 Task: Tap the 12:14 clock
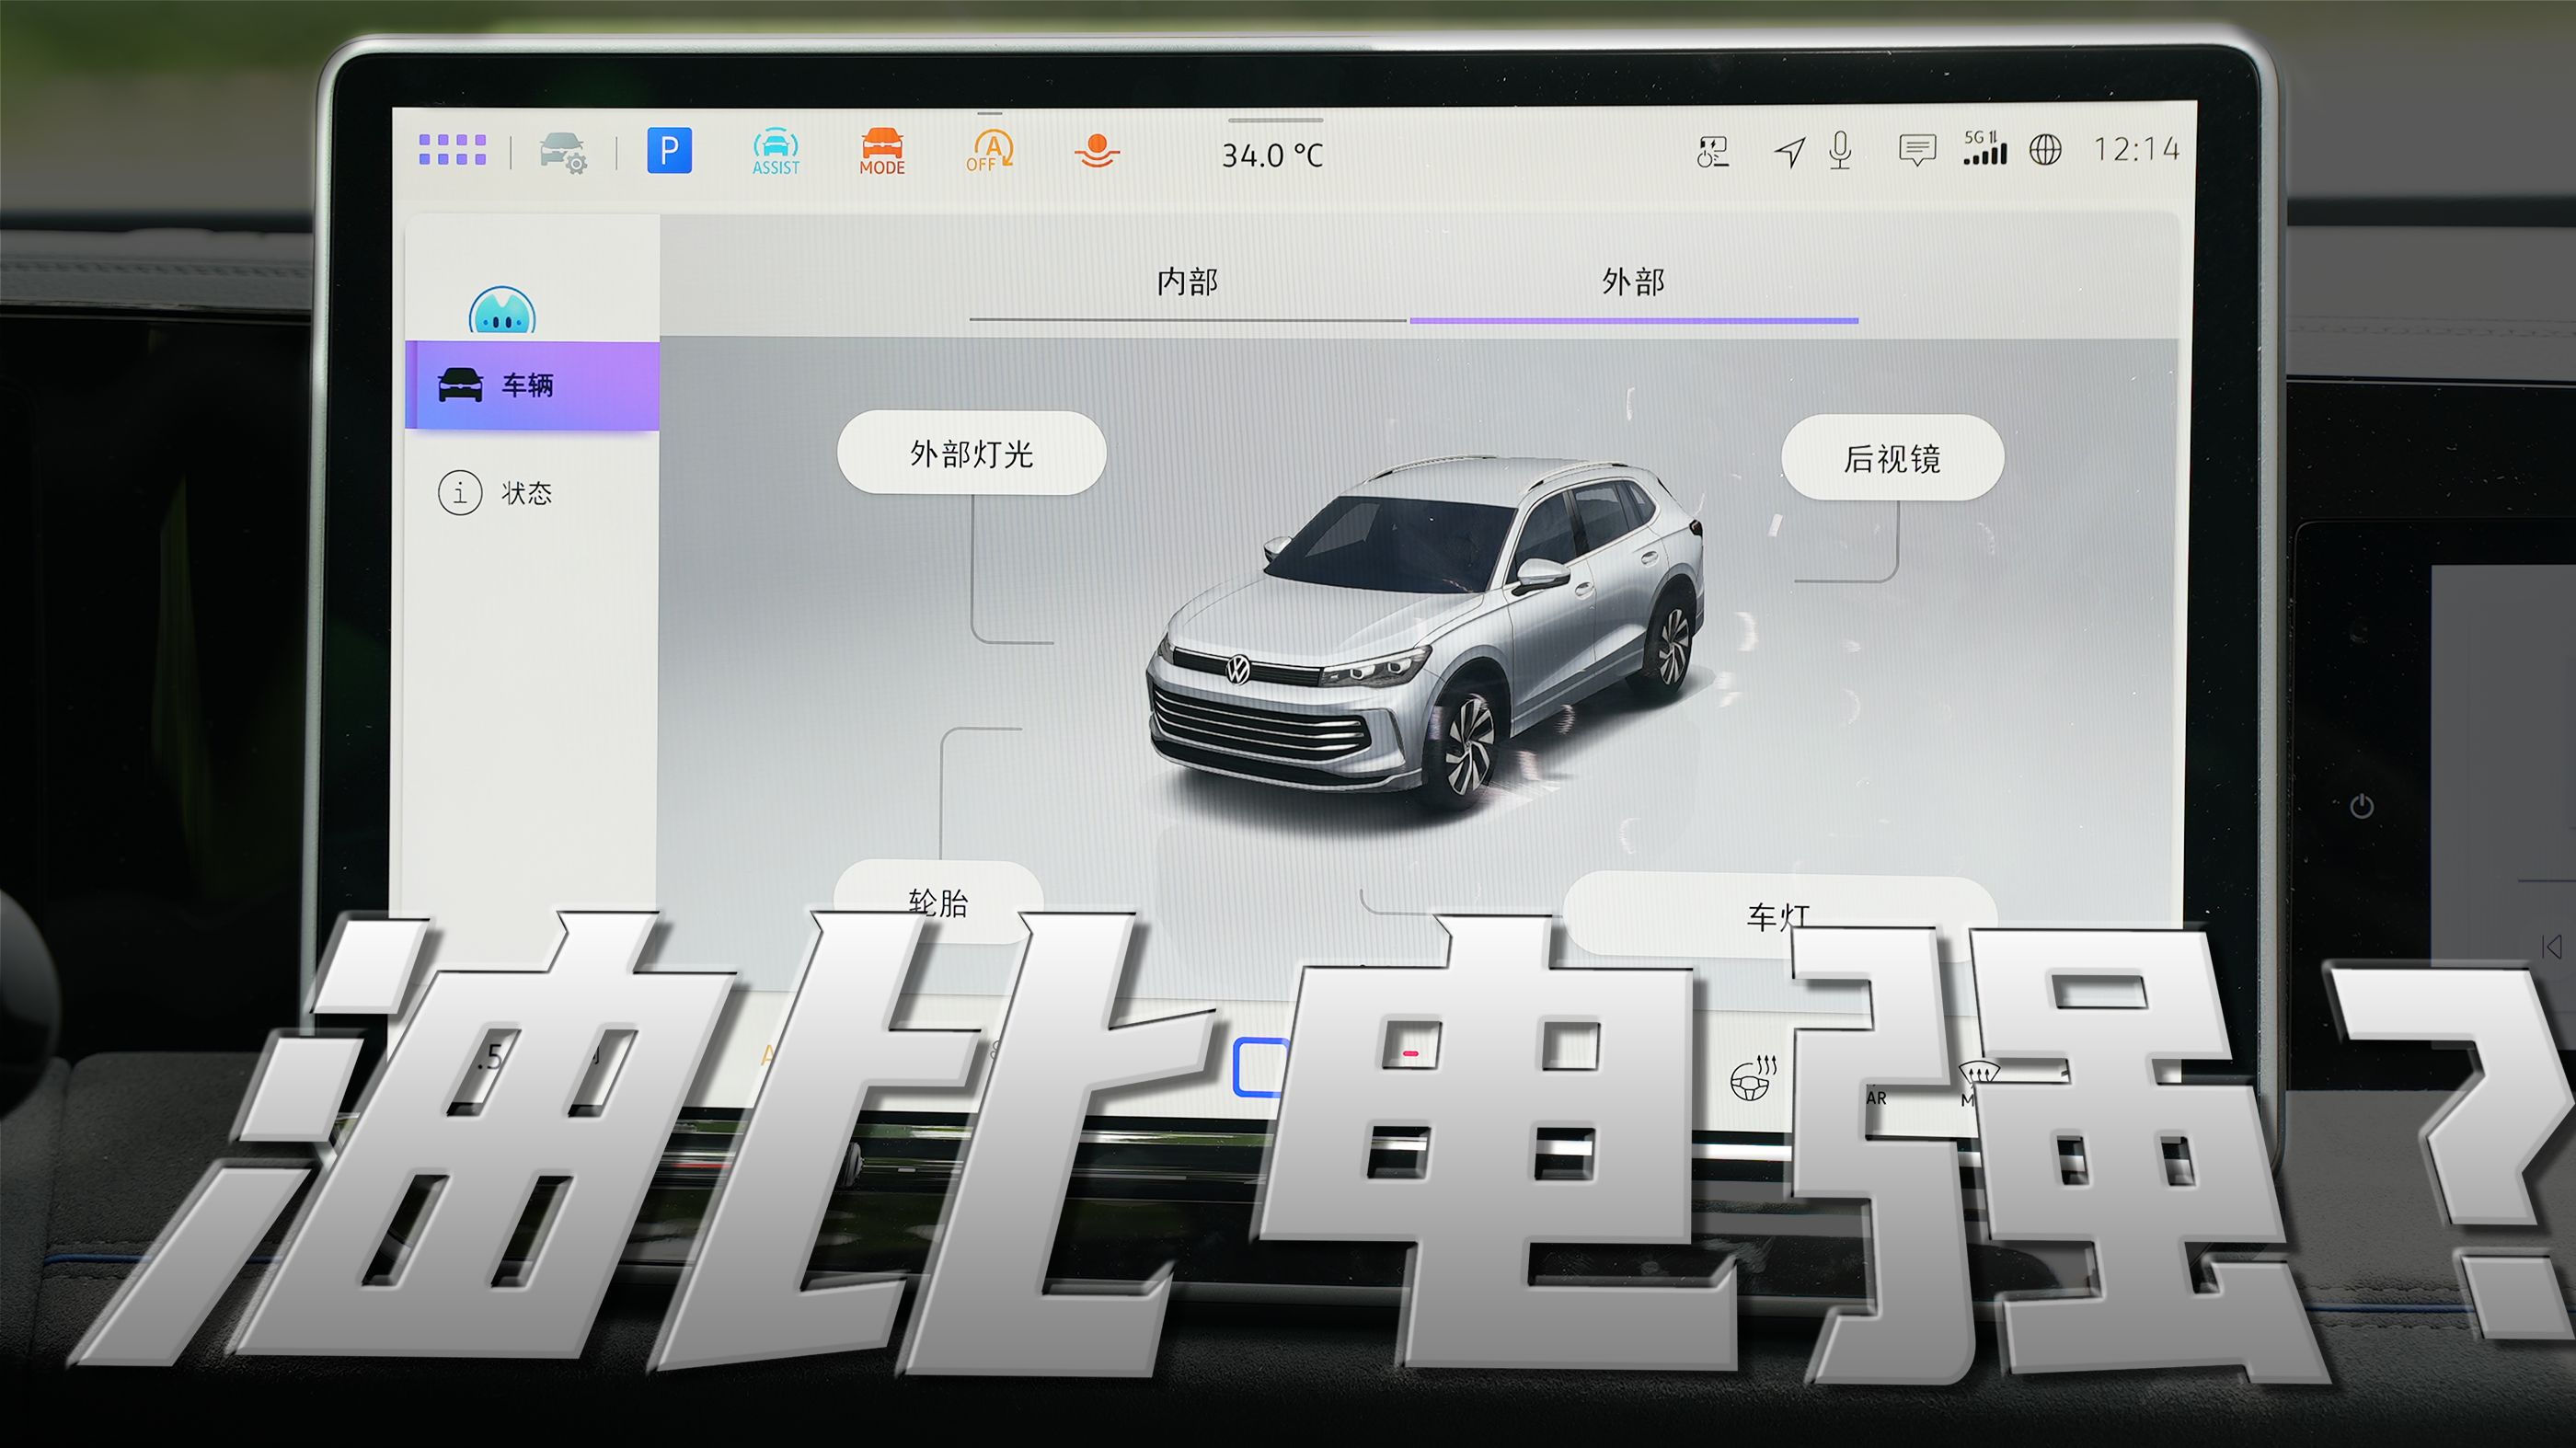2136,150
